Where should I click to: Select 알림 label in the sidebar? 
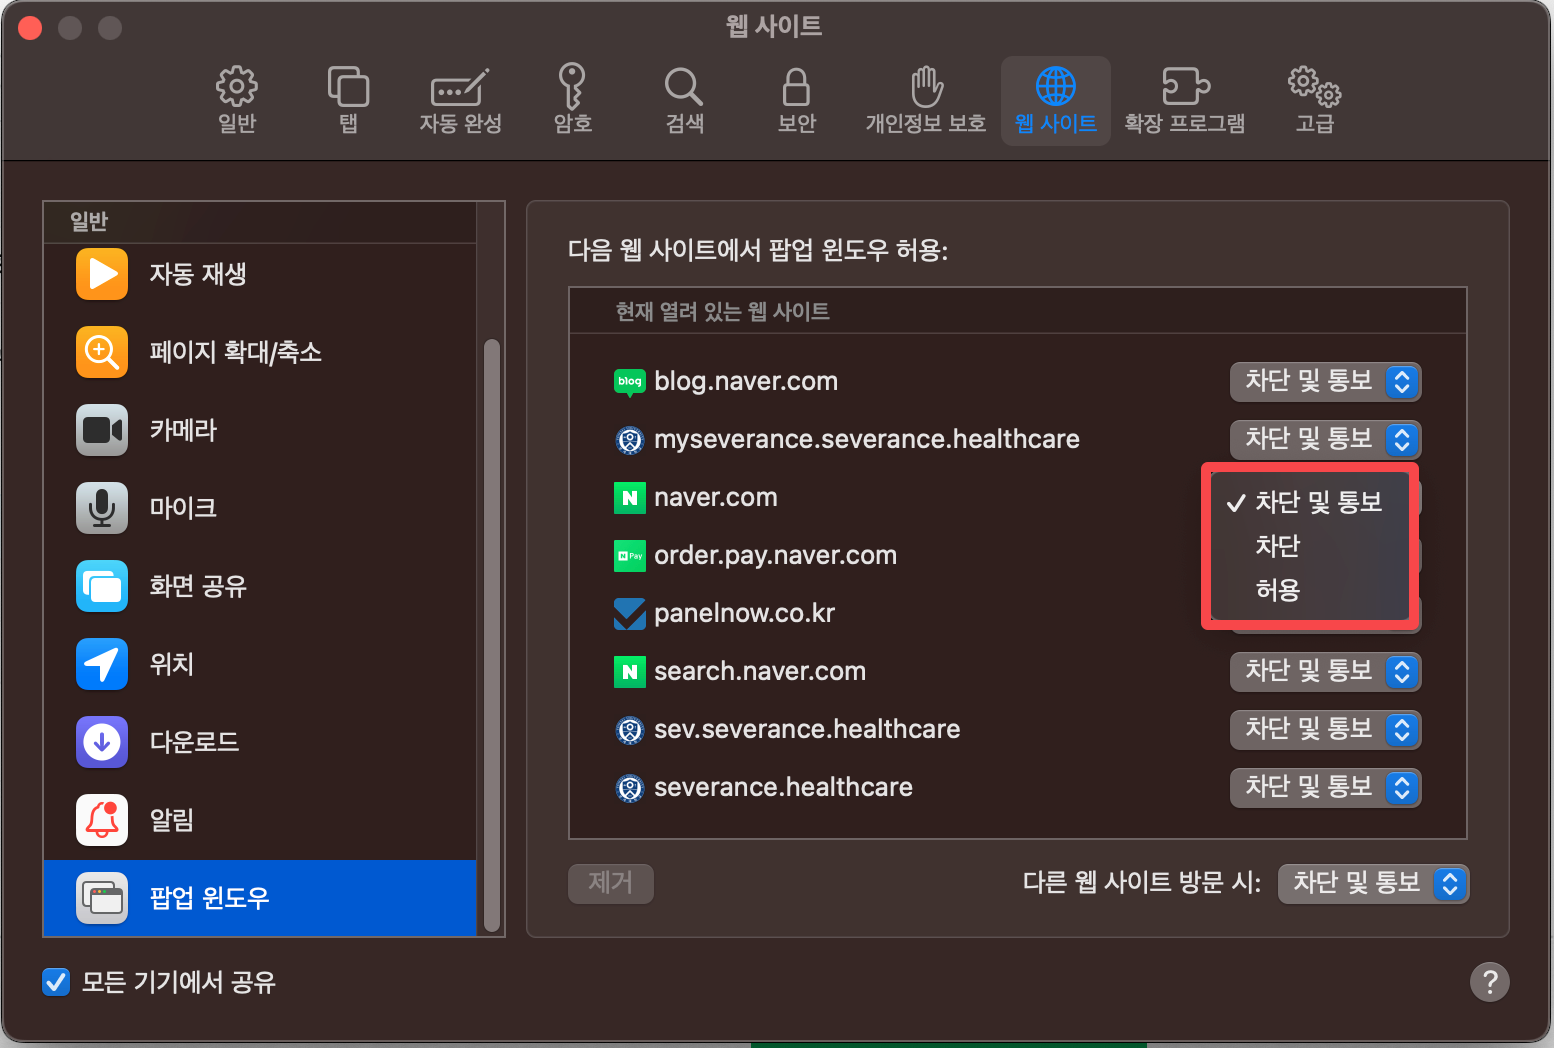coord(171,820)
